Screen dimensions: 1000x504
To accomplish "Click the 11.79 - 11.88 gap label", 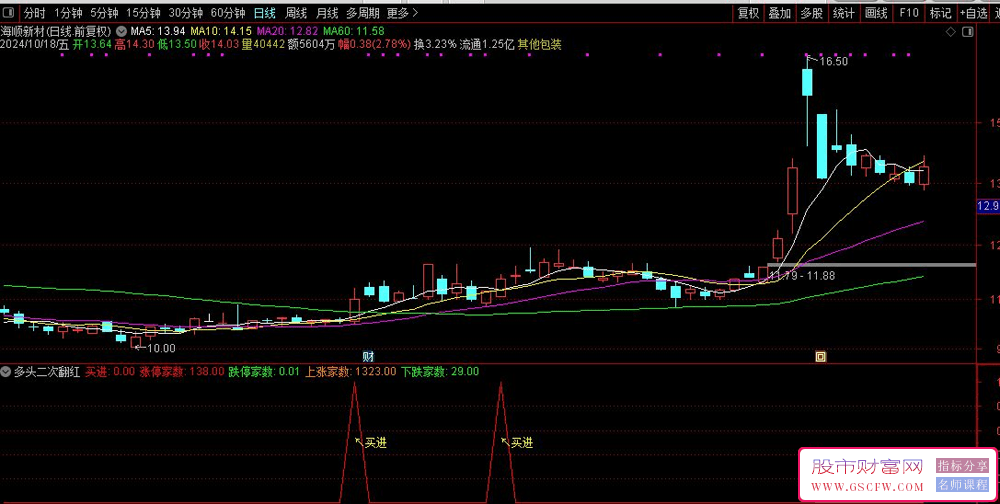I will pos(802,276).
